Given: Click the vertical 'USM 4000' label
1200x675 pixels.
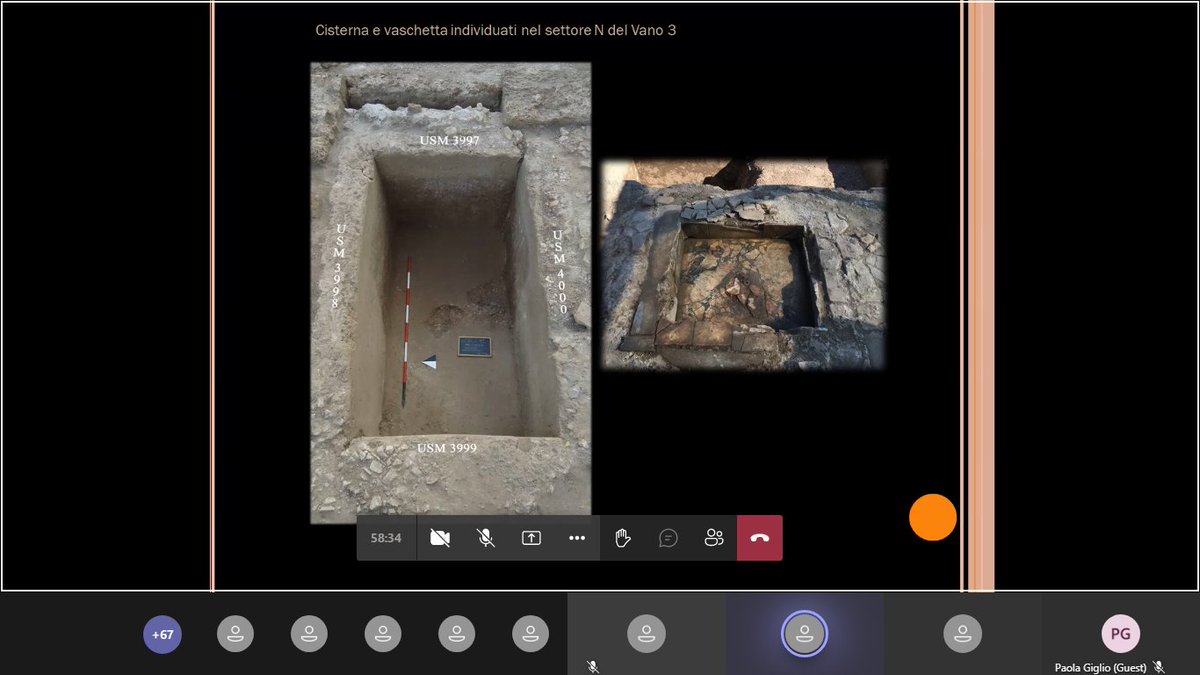Looking at the screenshot, I should [561, 272].
